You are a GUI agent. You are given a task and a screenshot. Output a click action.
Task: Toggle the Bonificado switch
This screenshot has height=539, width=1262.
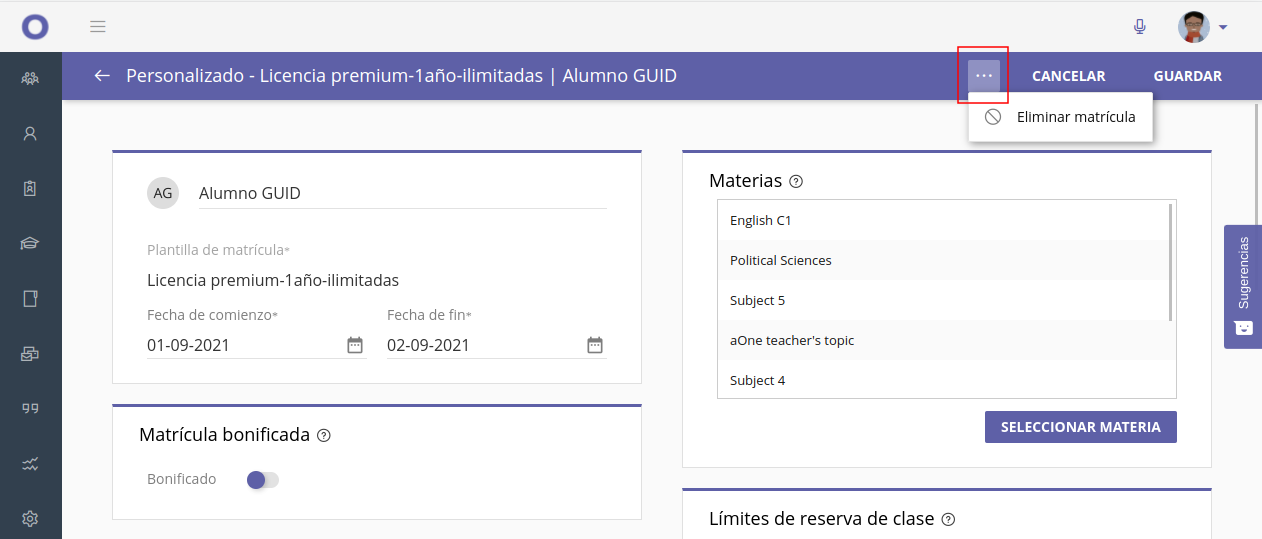click(263, 480)
